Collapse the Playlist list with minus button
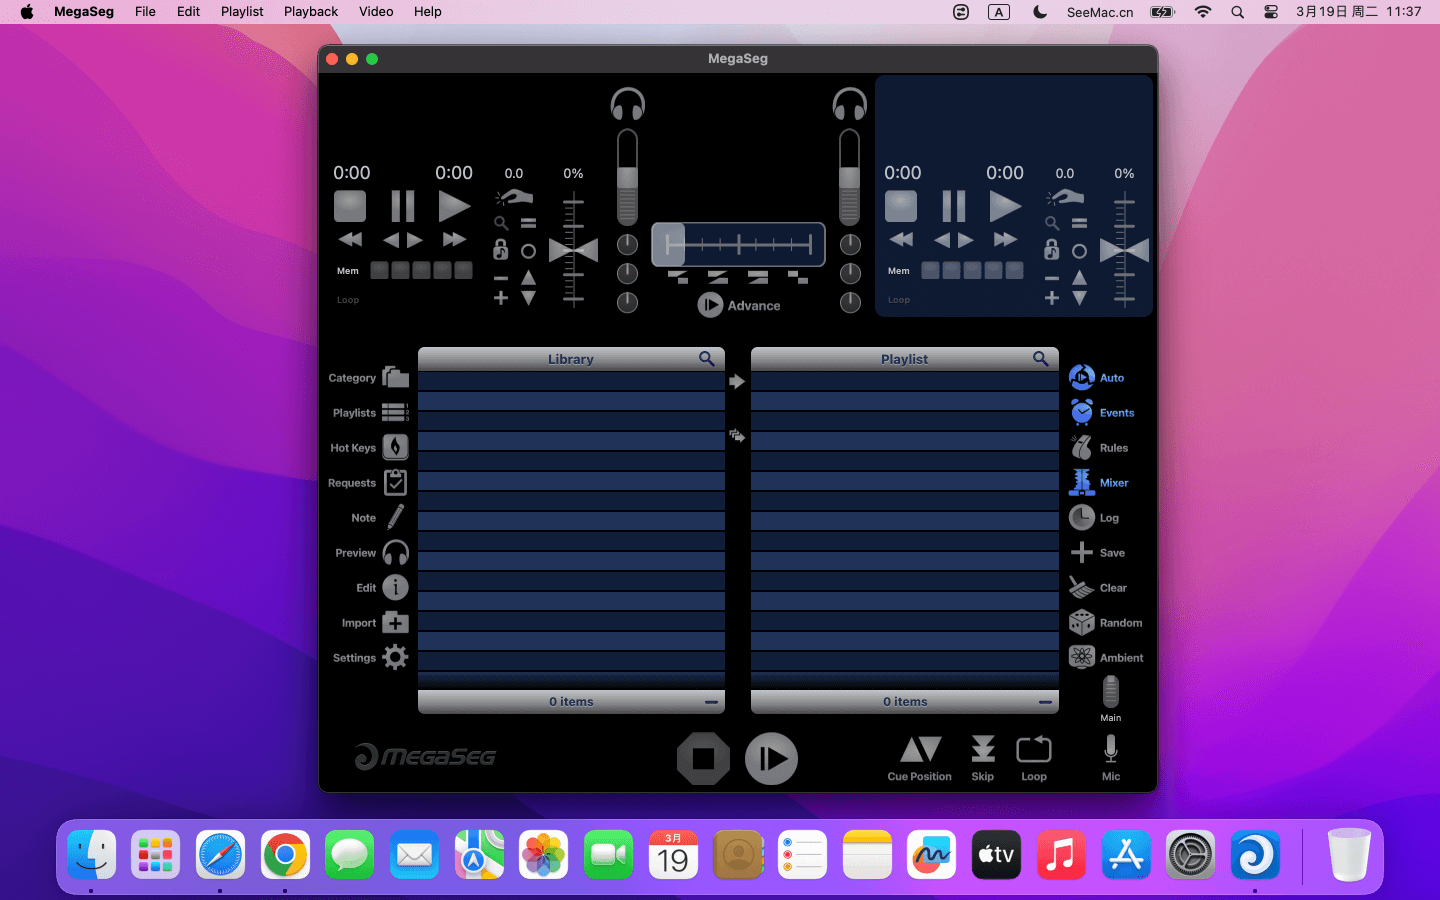Viewport: 1440px width, 900px height. pos(1045,702)
